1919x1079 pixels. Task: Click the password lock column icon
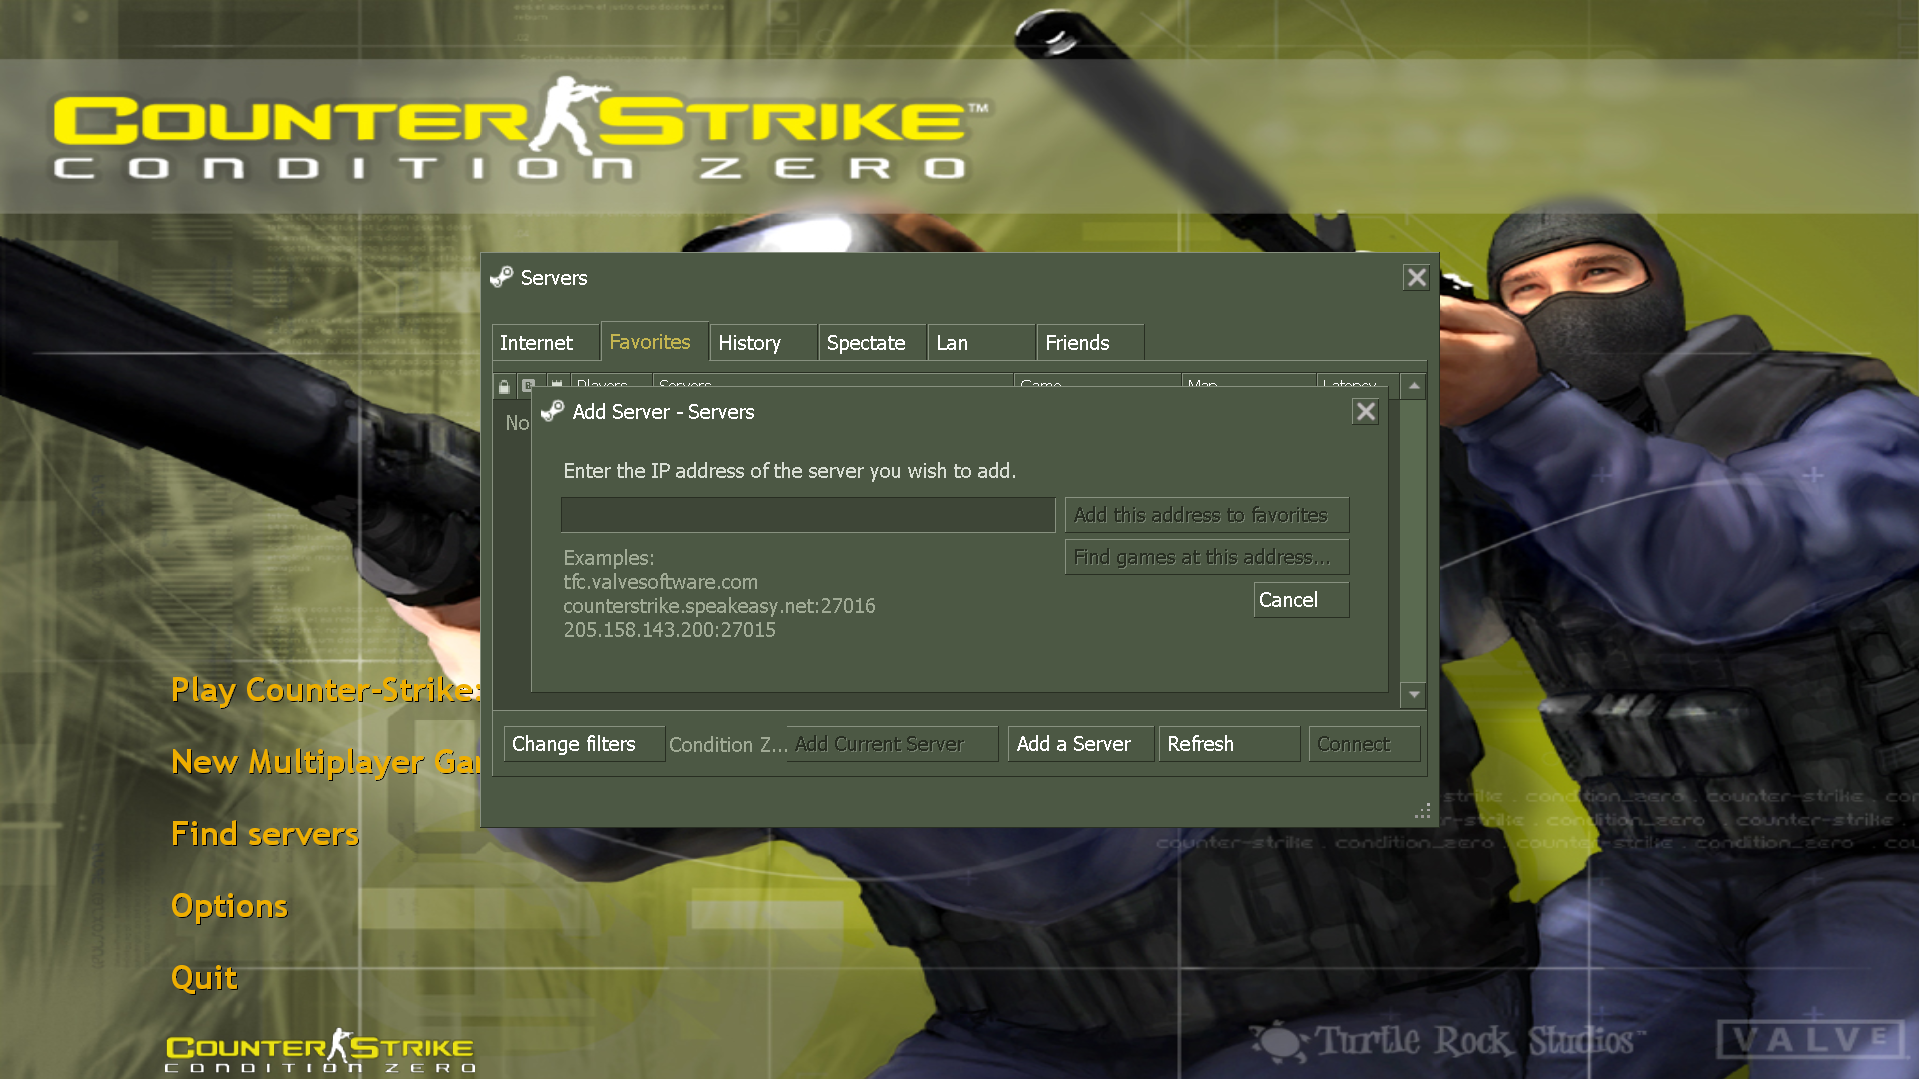(504, 386)
